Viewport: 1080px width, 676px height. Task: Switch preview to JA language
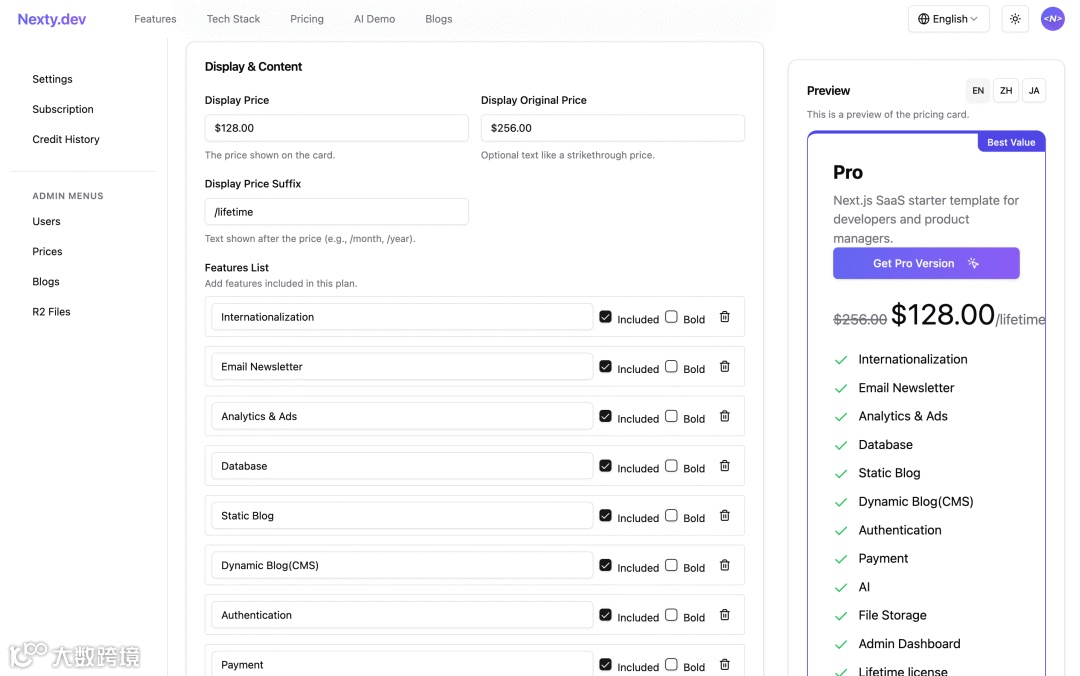coord(1034,91)
